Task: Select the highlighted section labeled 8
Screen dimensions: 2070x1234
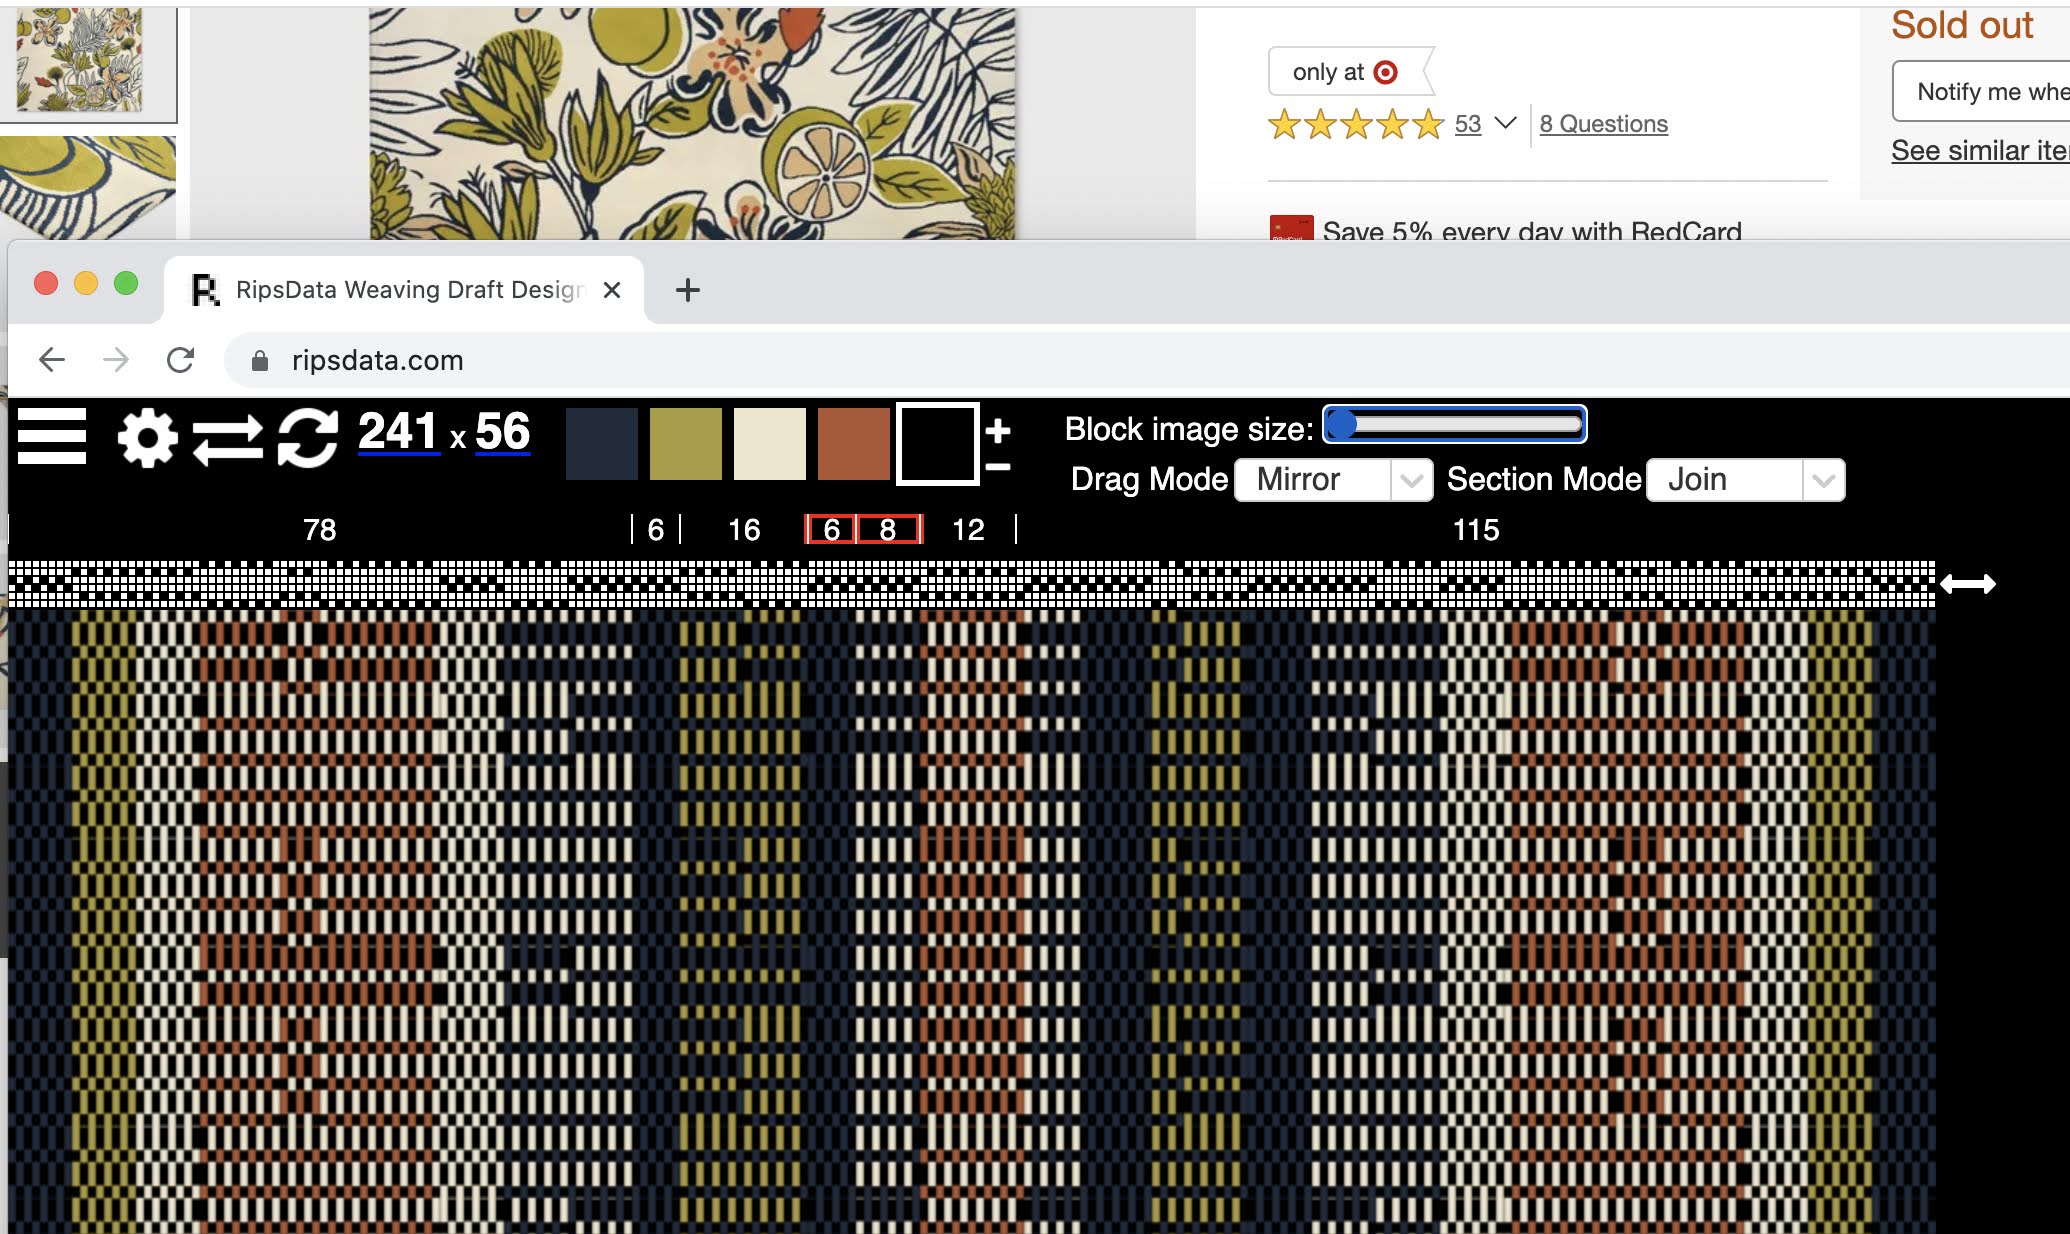Action: click(x=888, y=530)
